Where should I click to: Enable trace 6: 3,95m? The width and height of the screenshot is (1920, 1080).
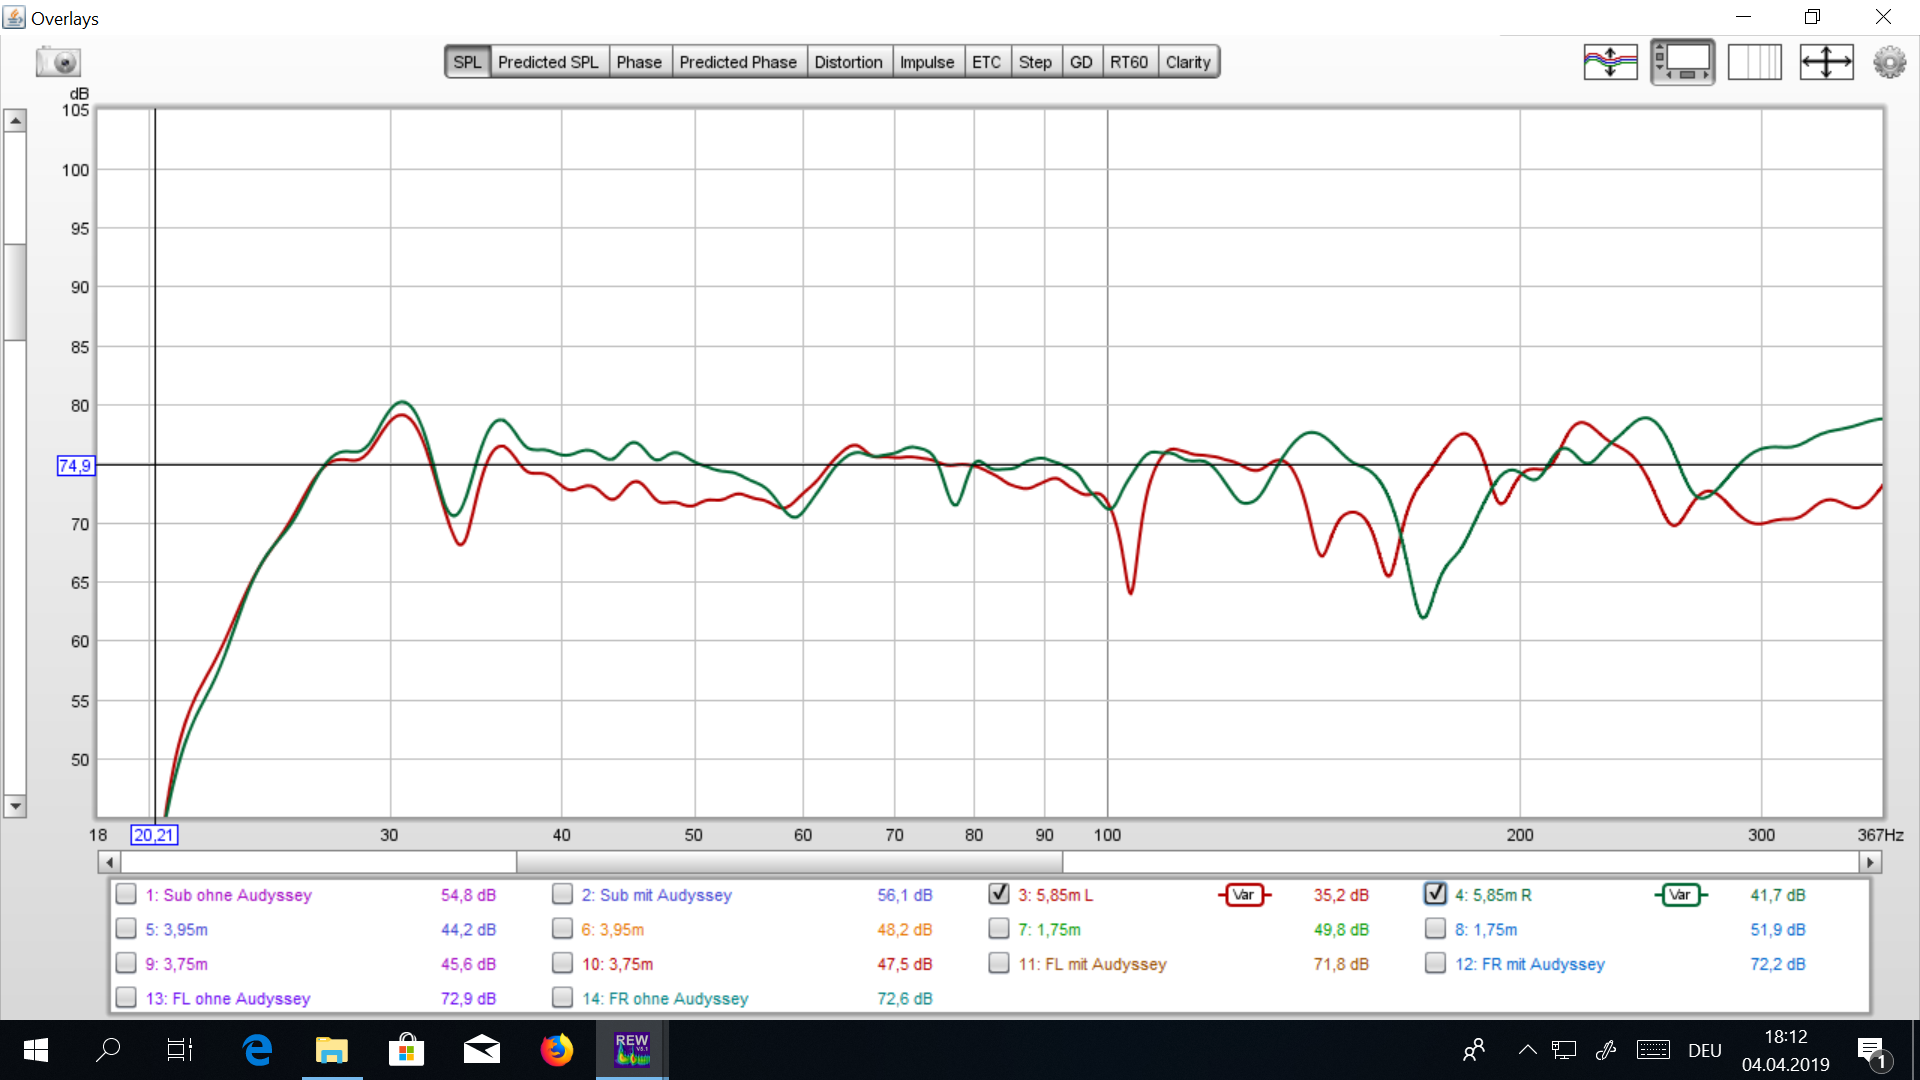click(563, 929)
